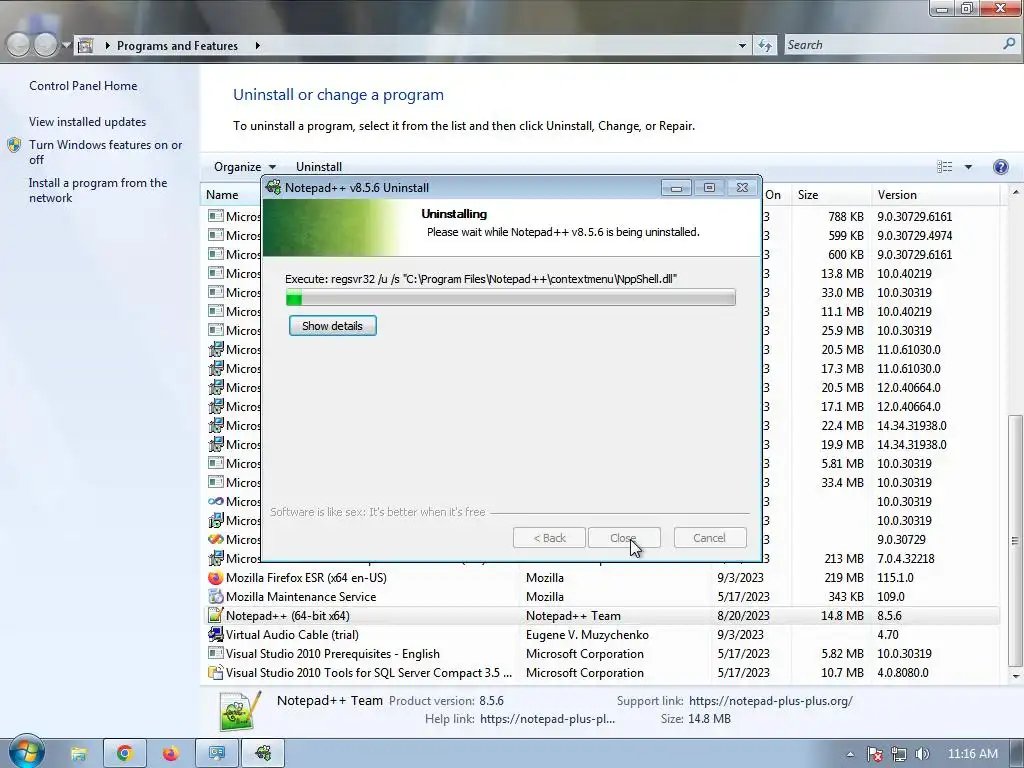Image resolution: width=1024 pixels, height=768 pixels.
Task: Open the volume speaker tray icon
Action: point(922,754)
